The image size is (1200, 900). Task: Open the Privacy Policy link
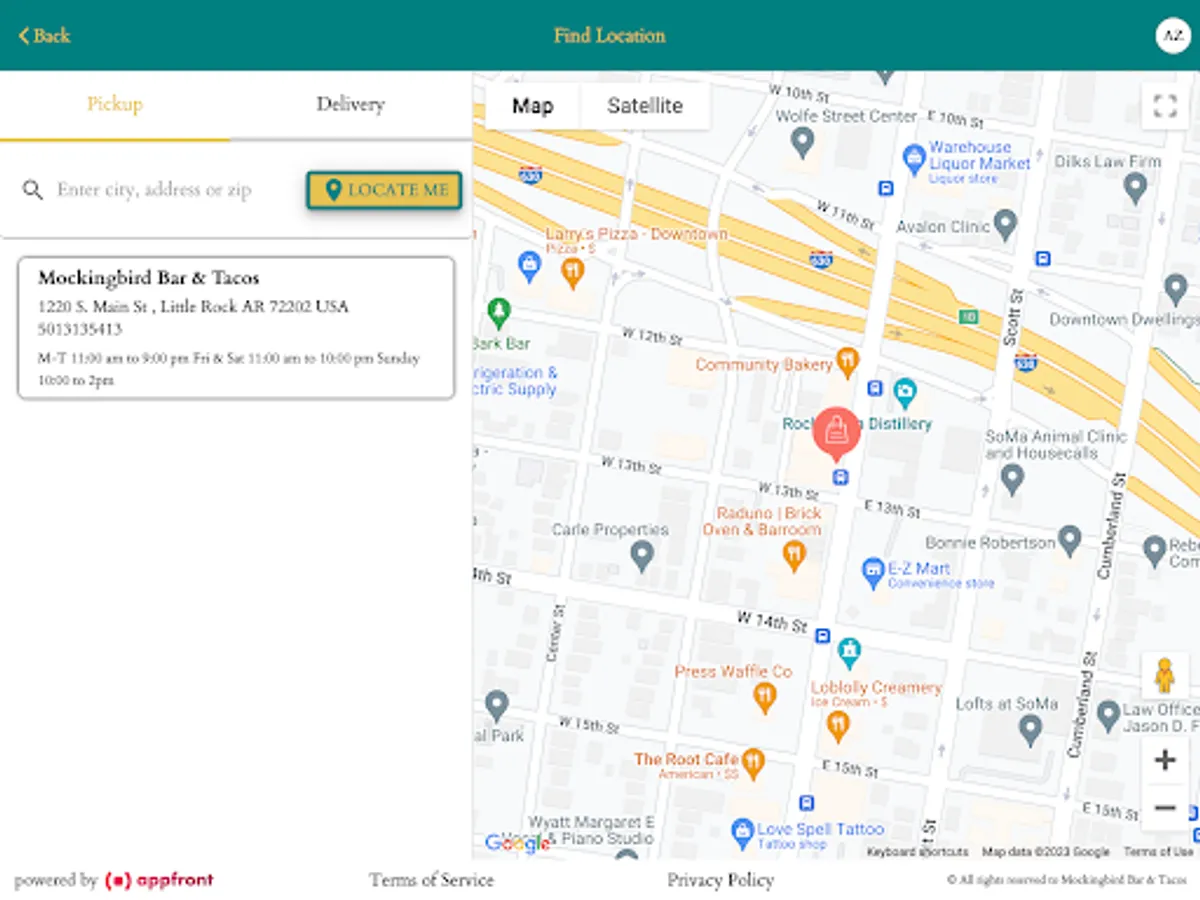[720, 880]
